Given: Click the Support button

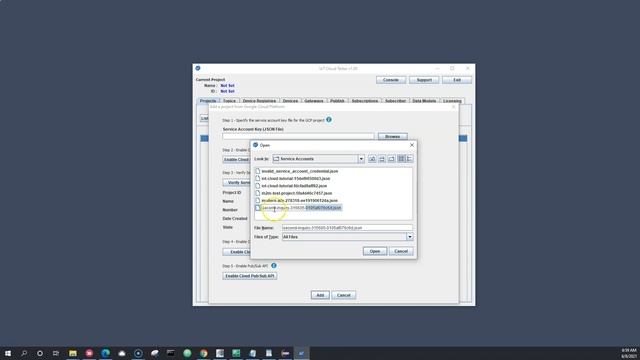Looking at the screenshot, I should point(424,80).
